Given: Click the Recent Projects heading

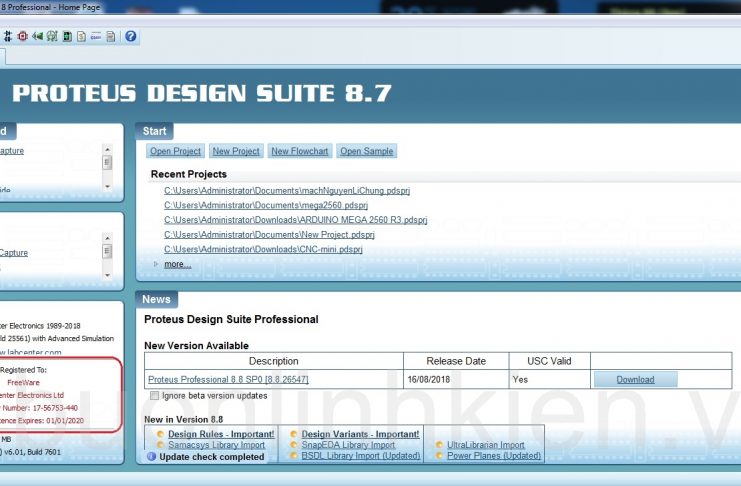Looking at the screenshot, I should (x=189, y=174).
